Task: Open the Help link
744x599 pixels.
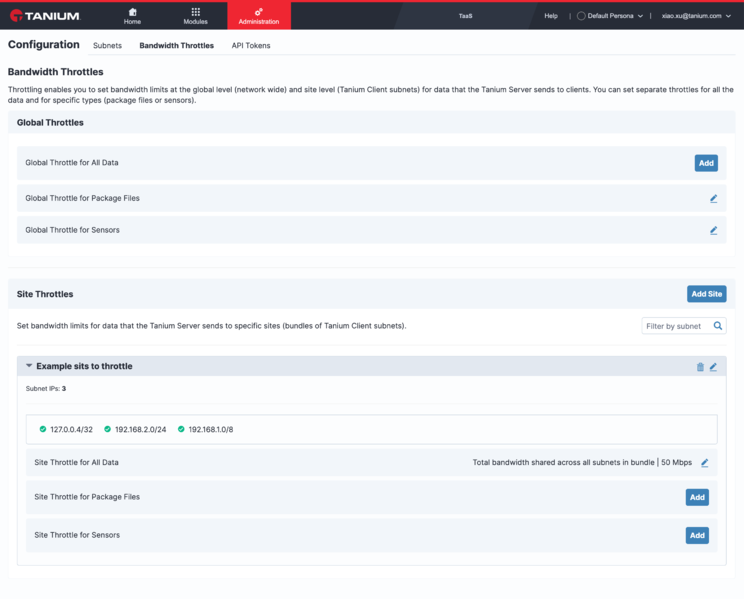Action: tap(550, 16)
